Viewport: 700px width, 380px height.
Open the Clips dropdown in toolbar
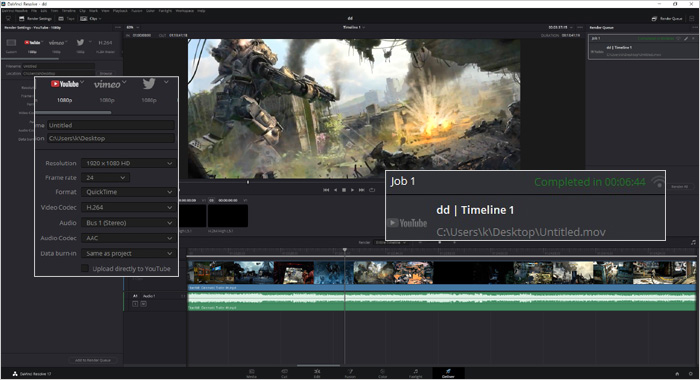pos(91,19)
